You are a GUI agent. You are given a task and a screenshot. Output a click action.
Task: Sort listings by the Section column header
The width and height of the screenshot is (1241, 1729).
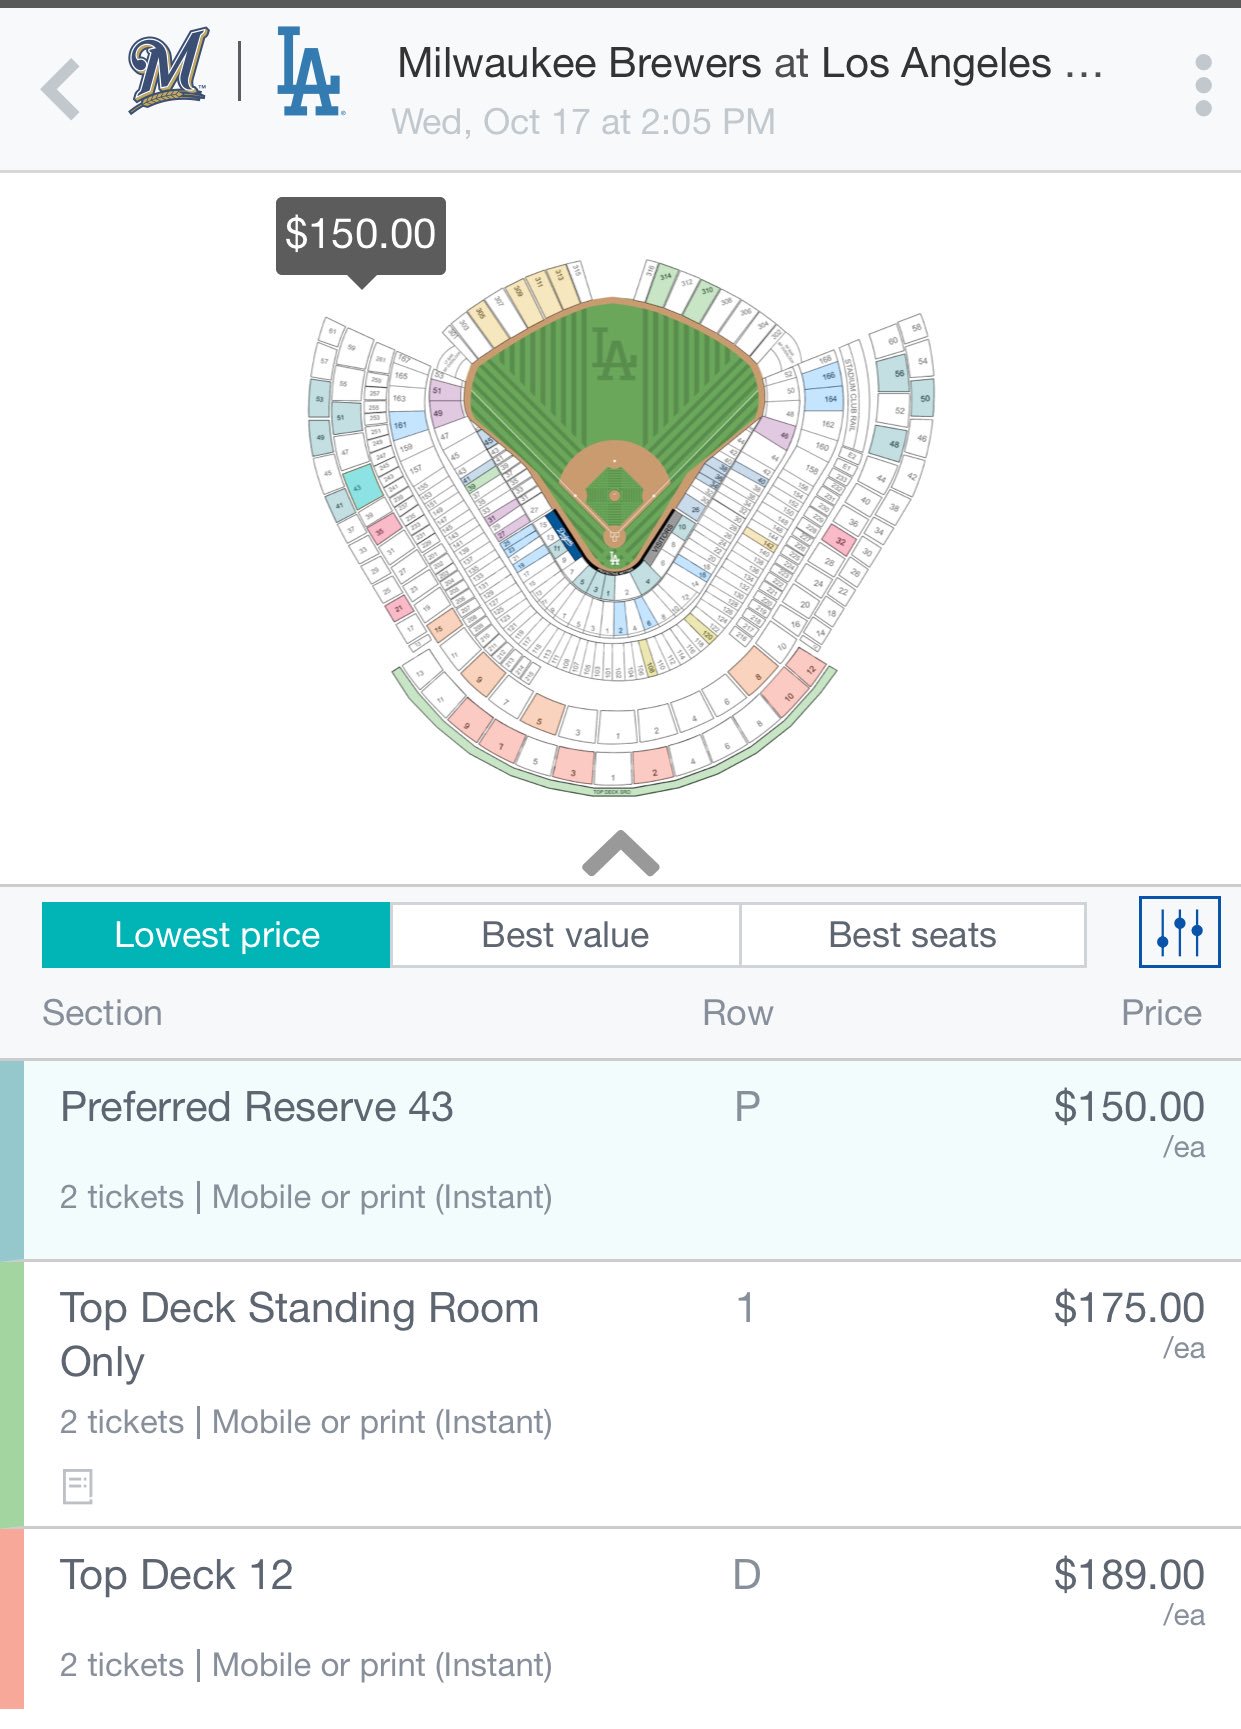[x=102, y=1013]
